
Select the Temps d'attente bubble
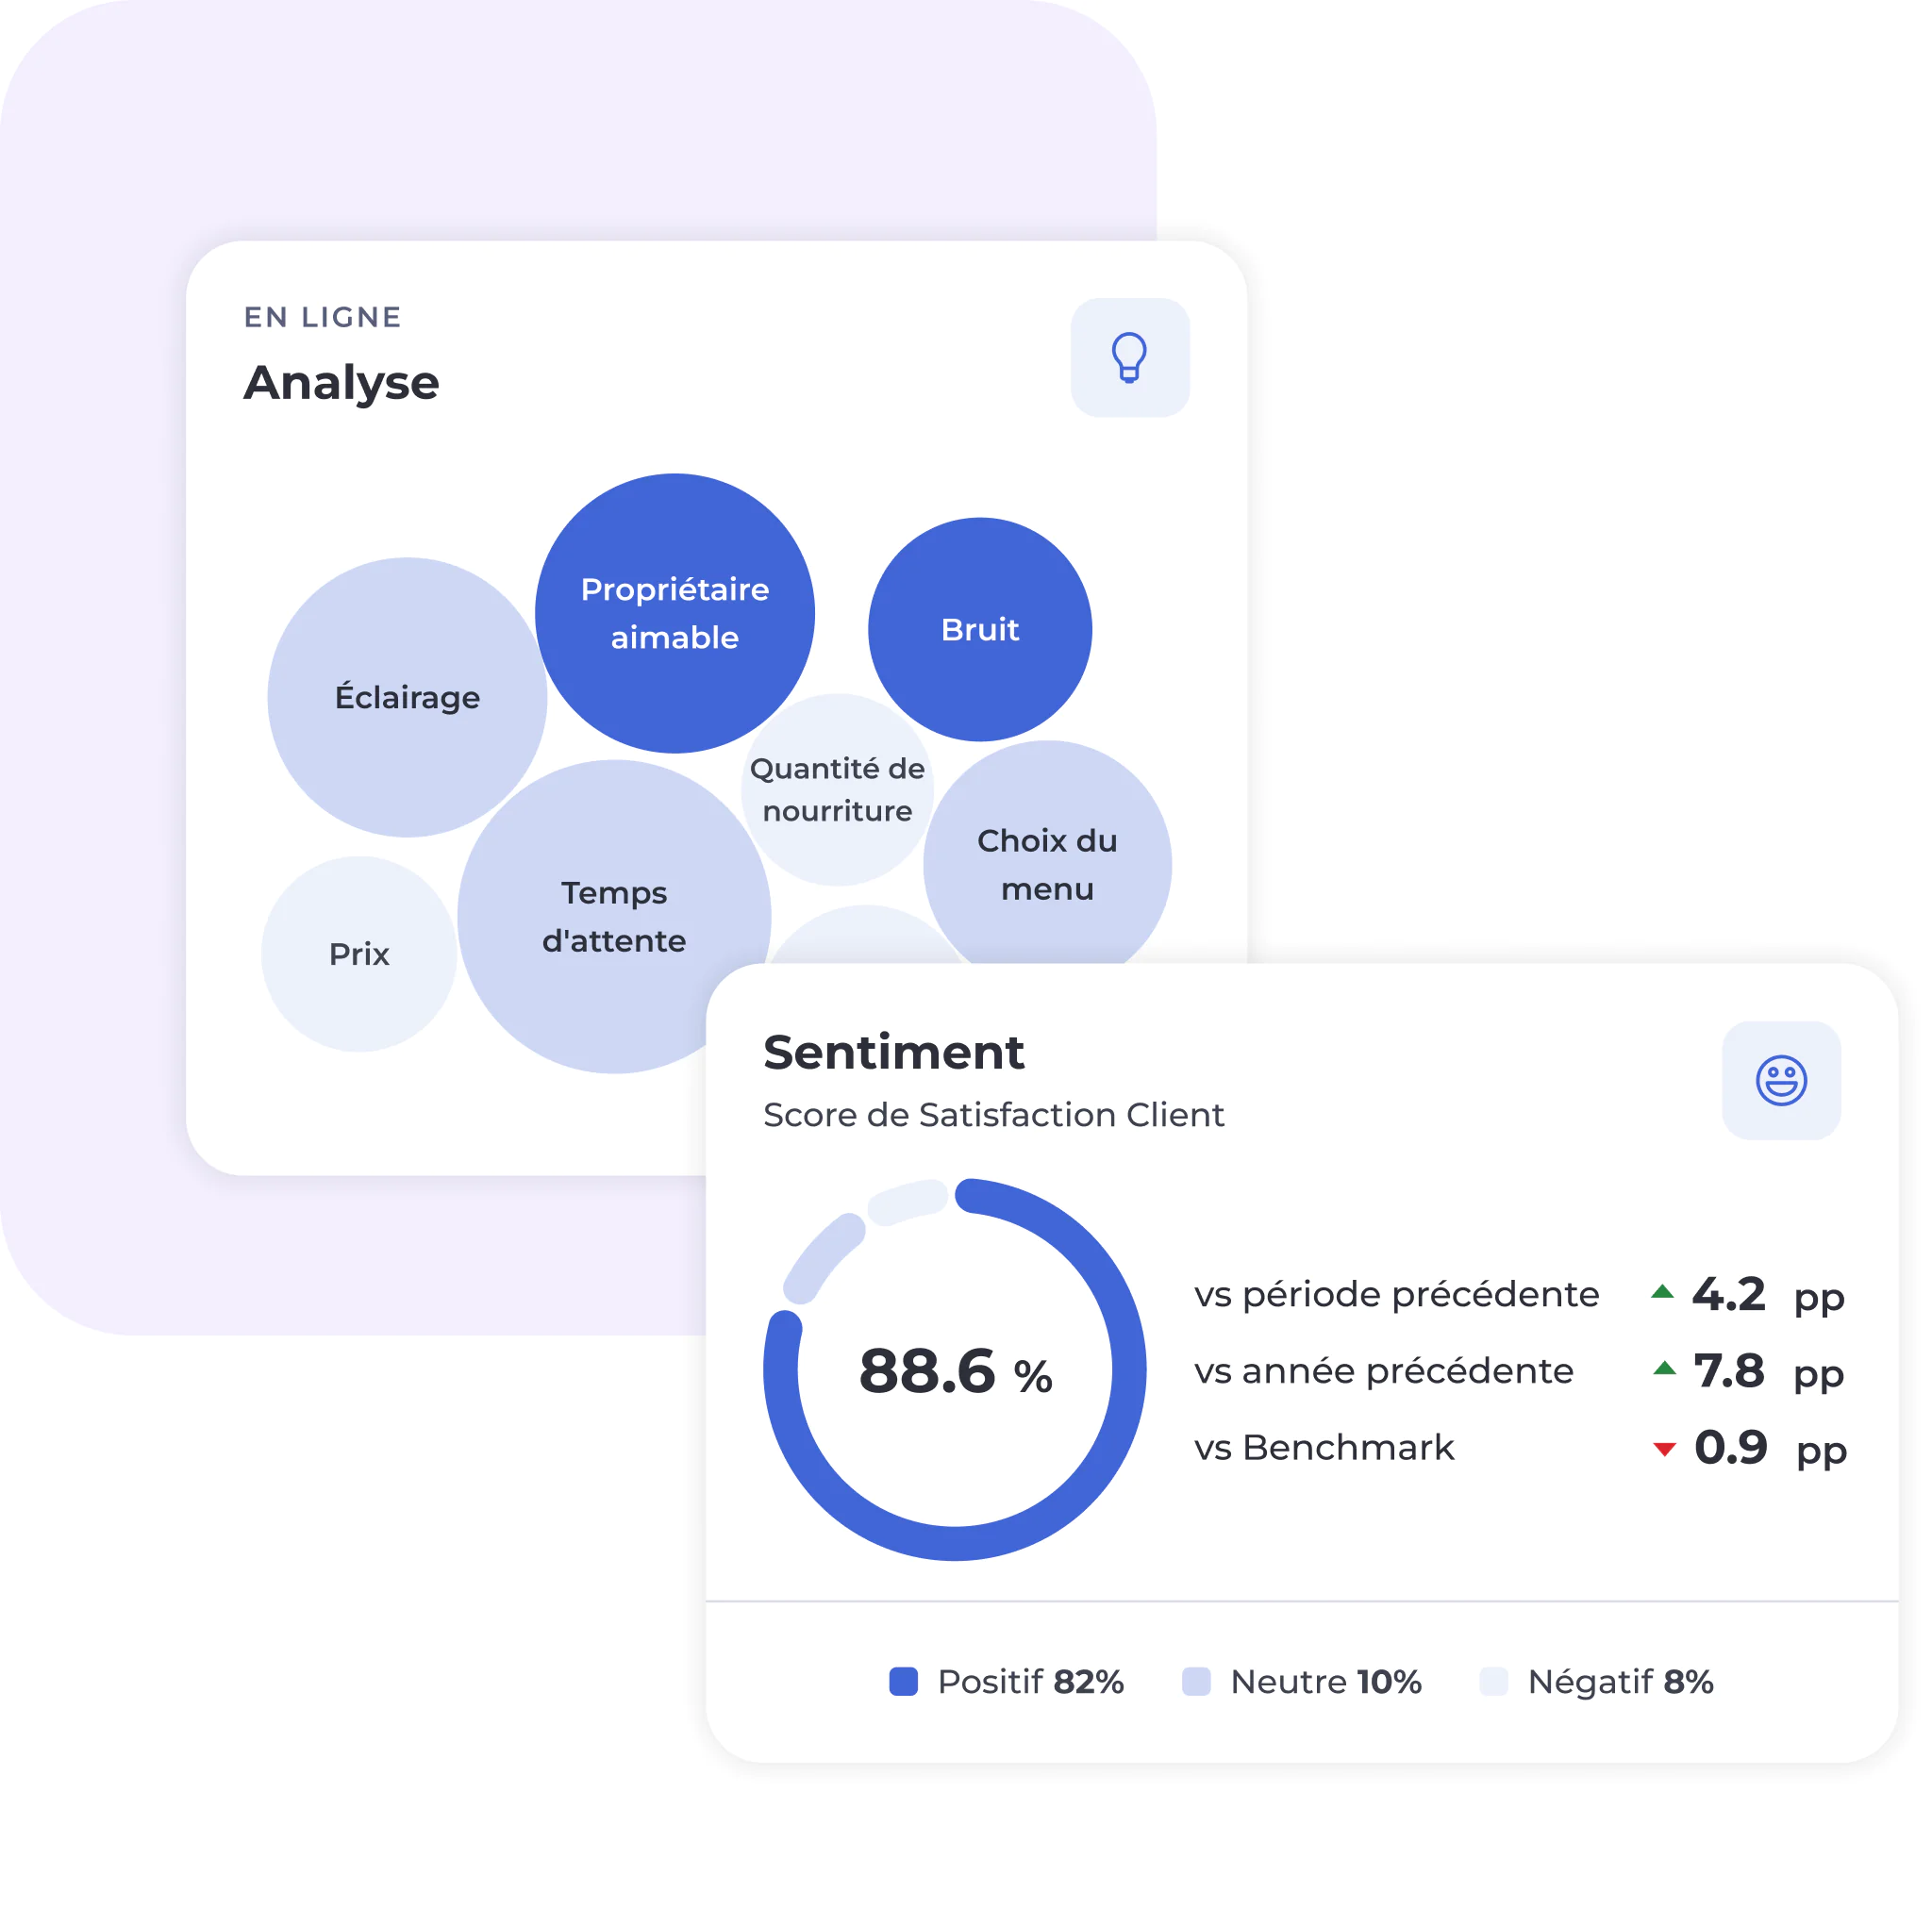(614, 916)
